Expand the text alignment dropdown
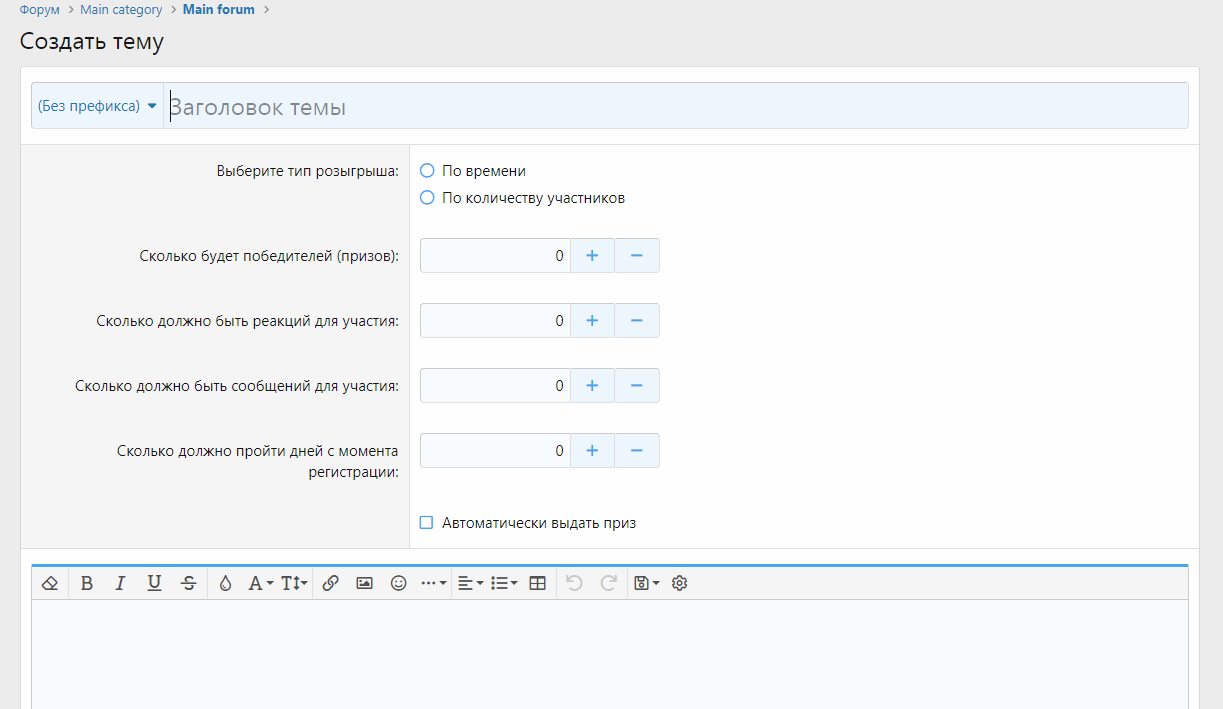The height and width of the screenshot is (709, 1223). coord(470,583)
